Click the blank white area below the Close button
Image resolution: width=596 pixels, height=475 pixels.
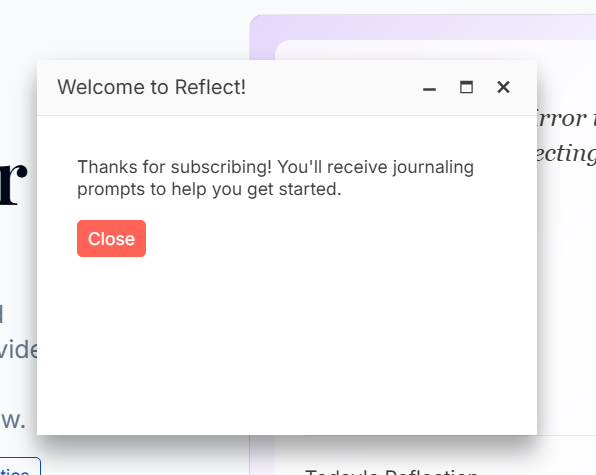[x=287, y=342]
